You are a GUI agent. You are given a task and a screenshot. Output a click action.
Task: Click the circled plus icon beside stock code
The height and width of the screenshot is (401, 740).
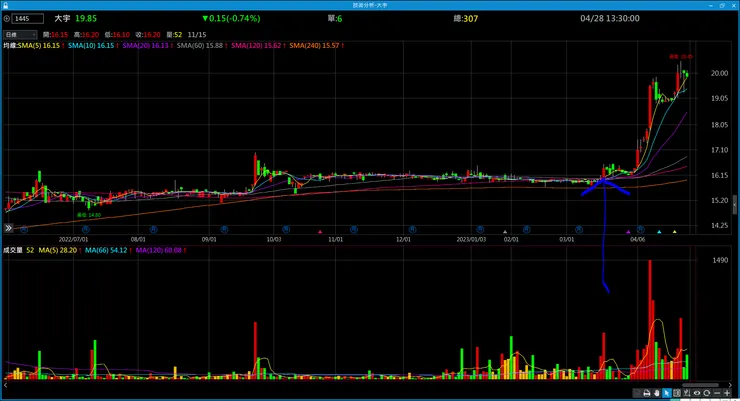(7, 19)
